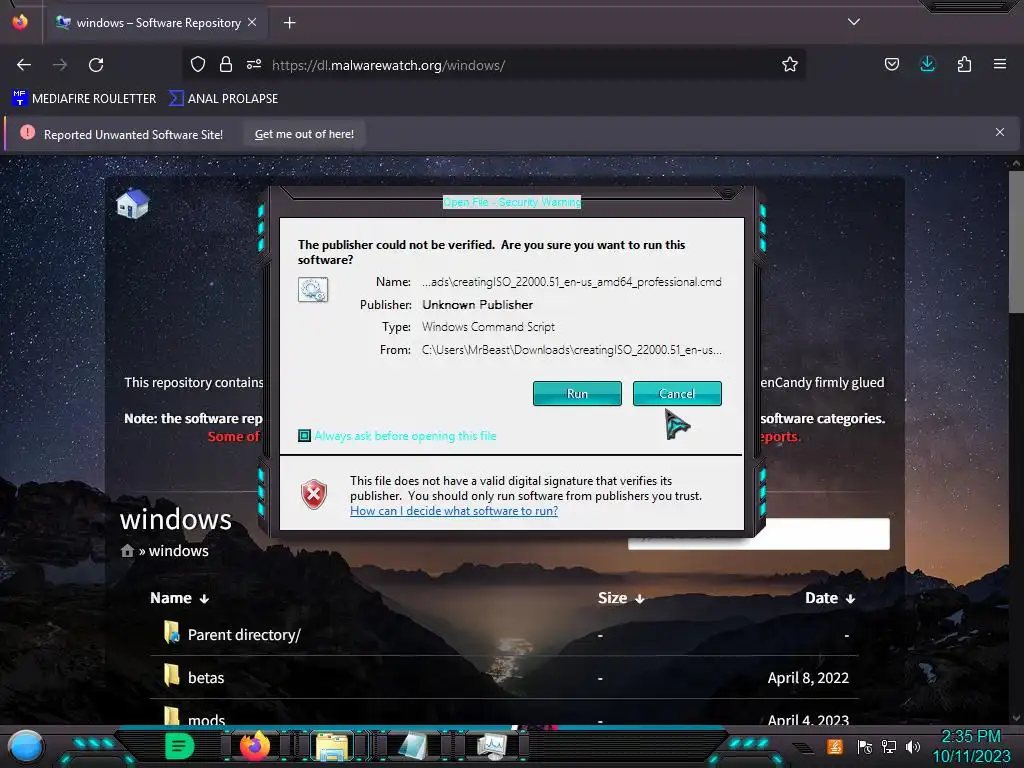Click the red shield warning icon
1024x768 pixels.
tap(313, 494)
